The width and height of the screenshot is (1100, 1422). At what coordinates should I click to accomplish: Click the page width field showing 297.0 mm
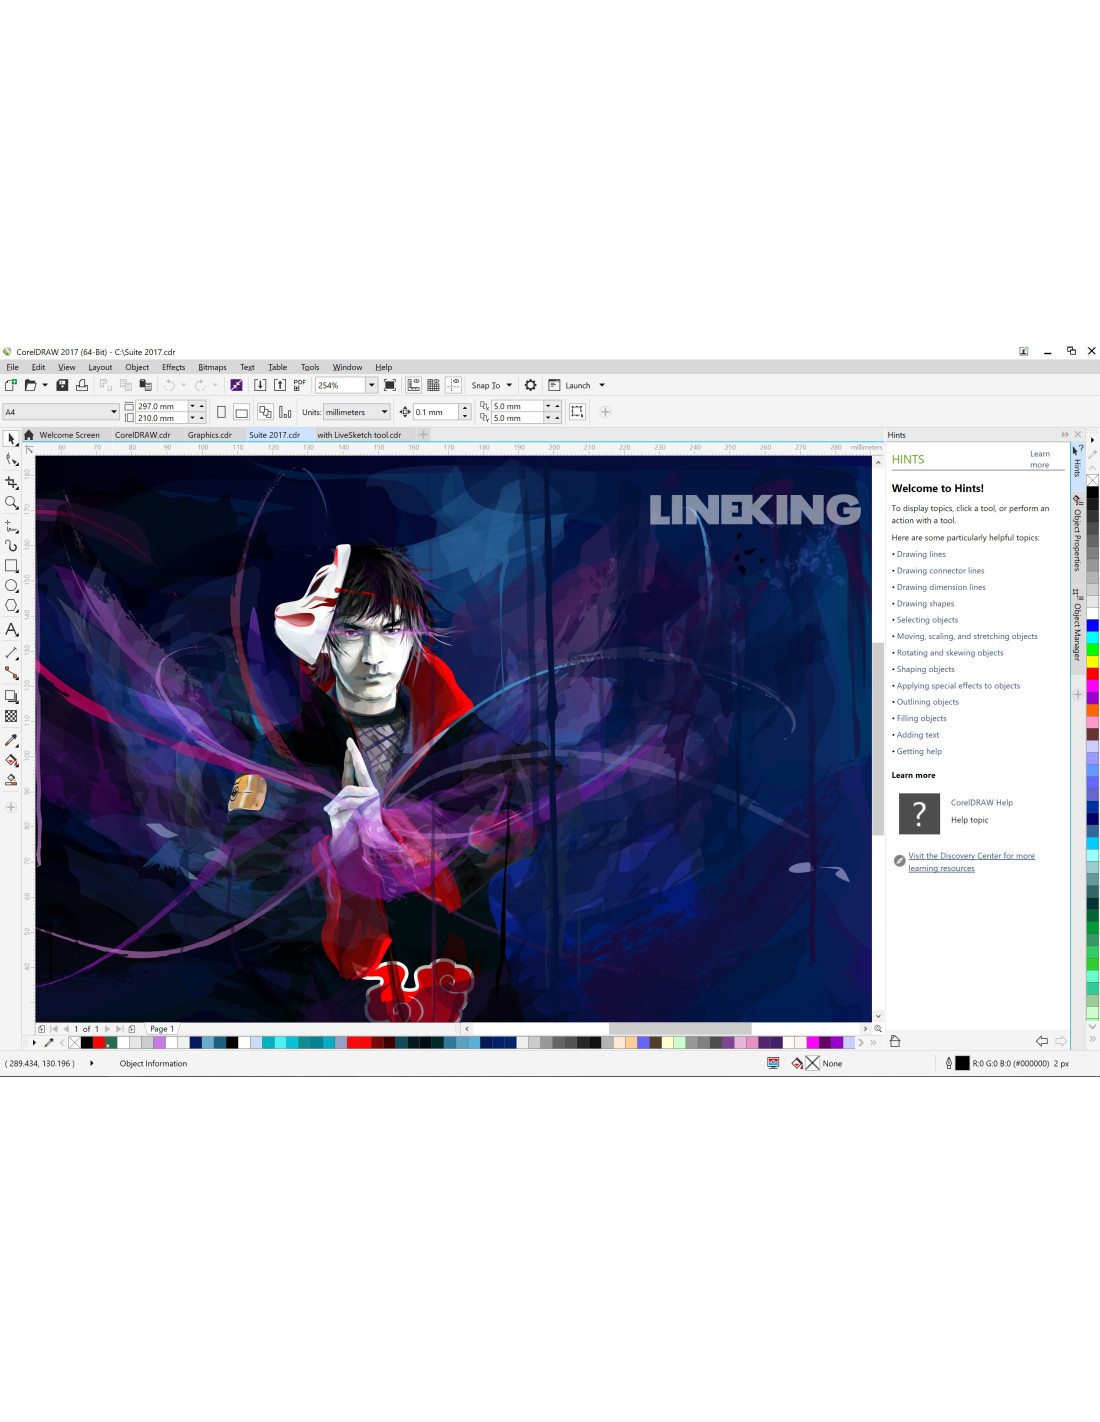161,406
